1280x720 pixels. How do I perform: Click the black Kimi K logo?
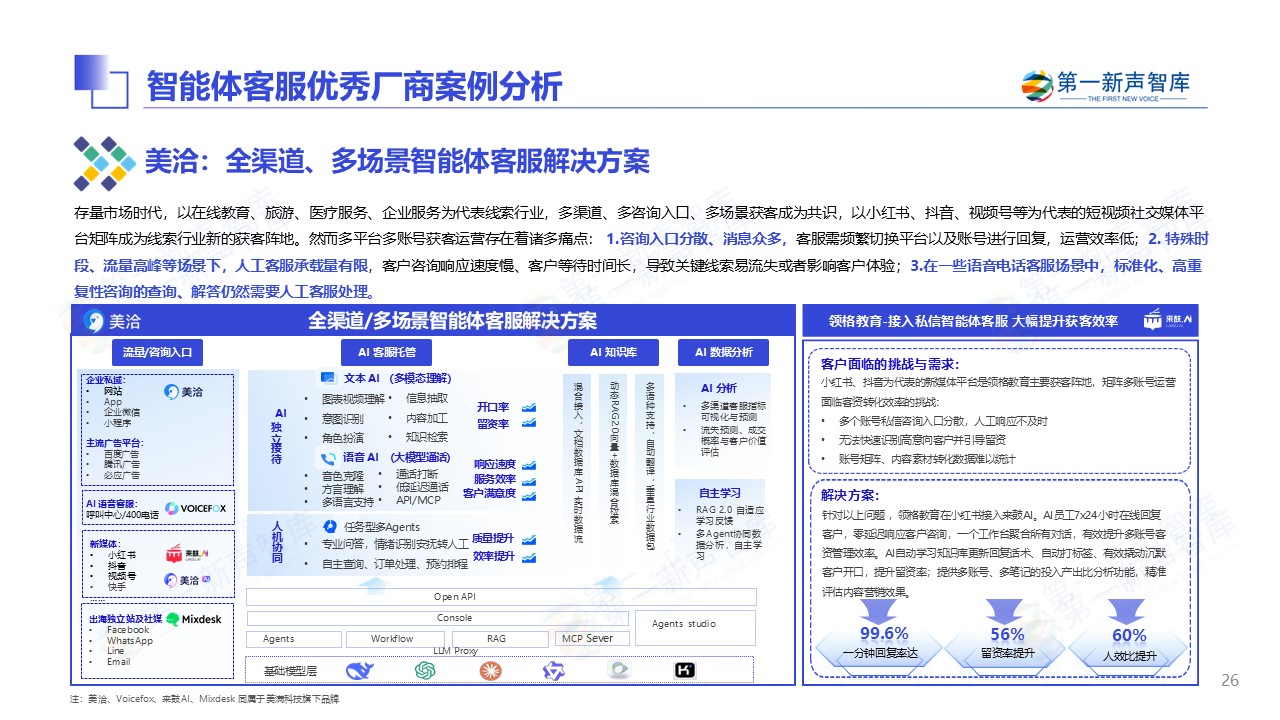(x=685, y=671)
